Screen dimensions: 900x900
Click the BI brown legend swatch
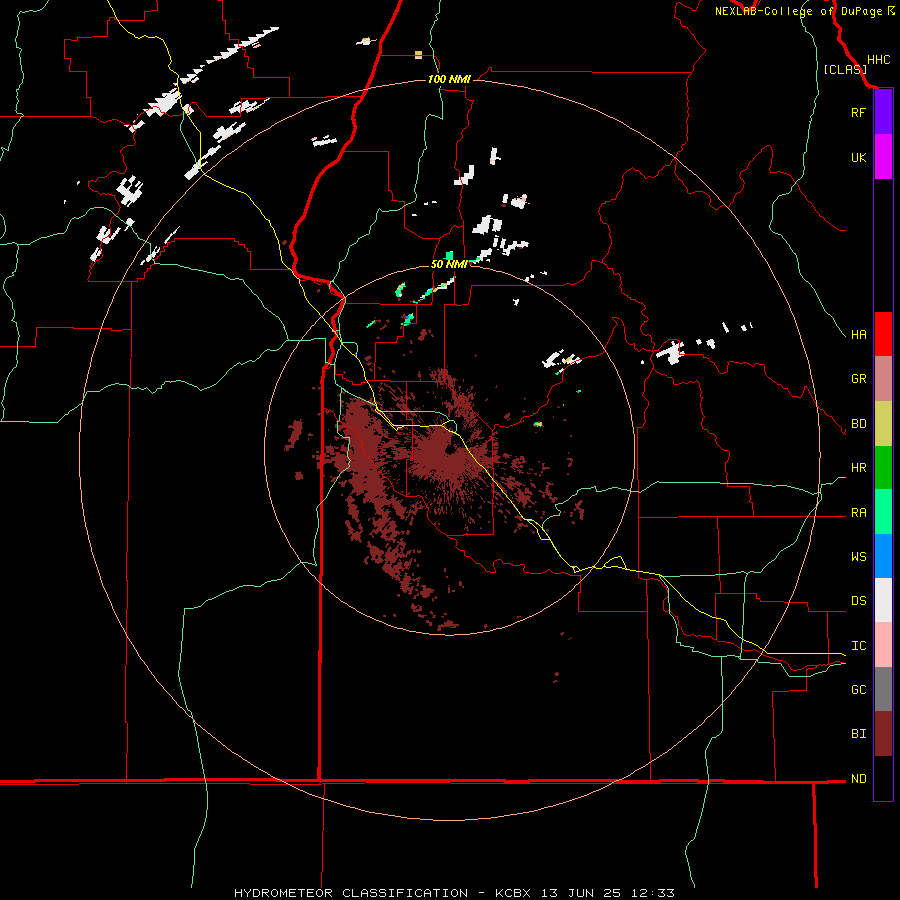(x=883, y=734)
